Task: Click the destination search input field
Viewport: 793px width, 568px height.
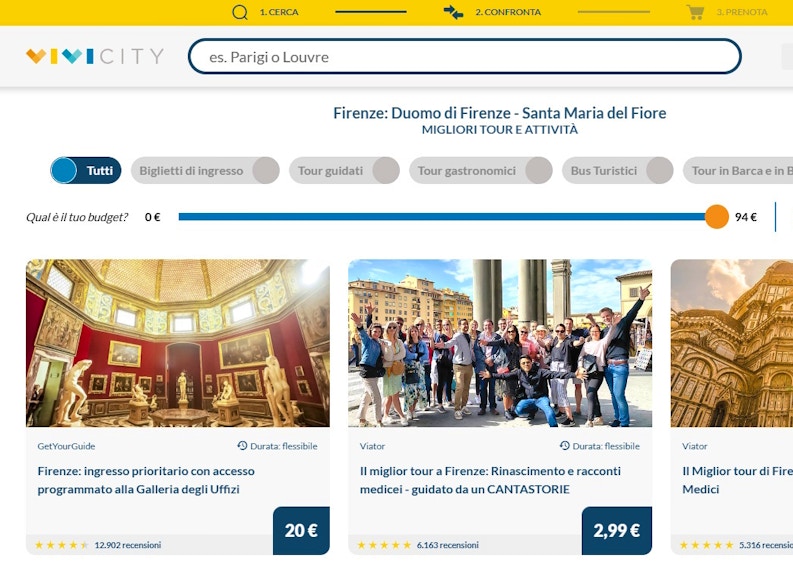Action: tap(465, 57)
